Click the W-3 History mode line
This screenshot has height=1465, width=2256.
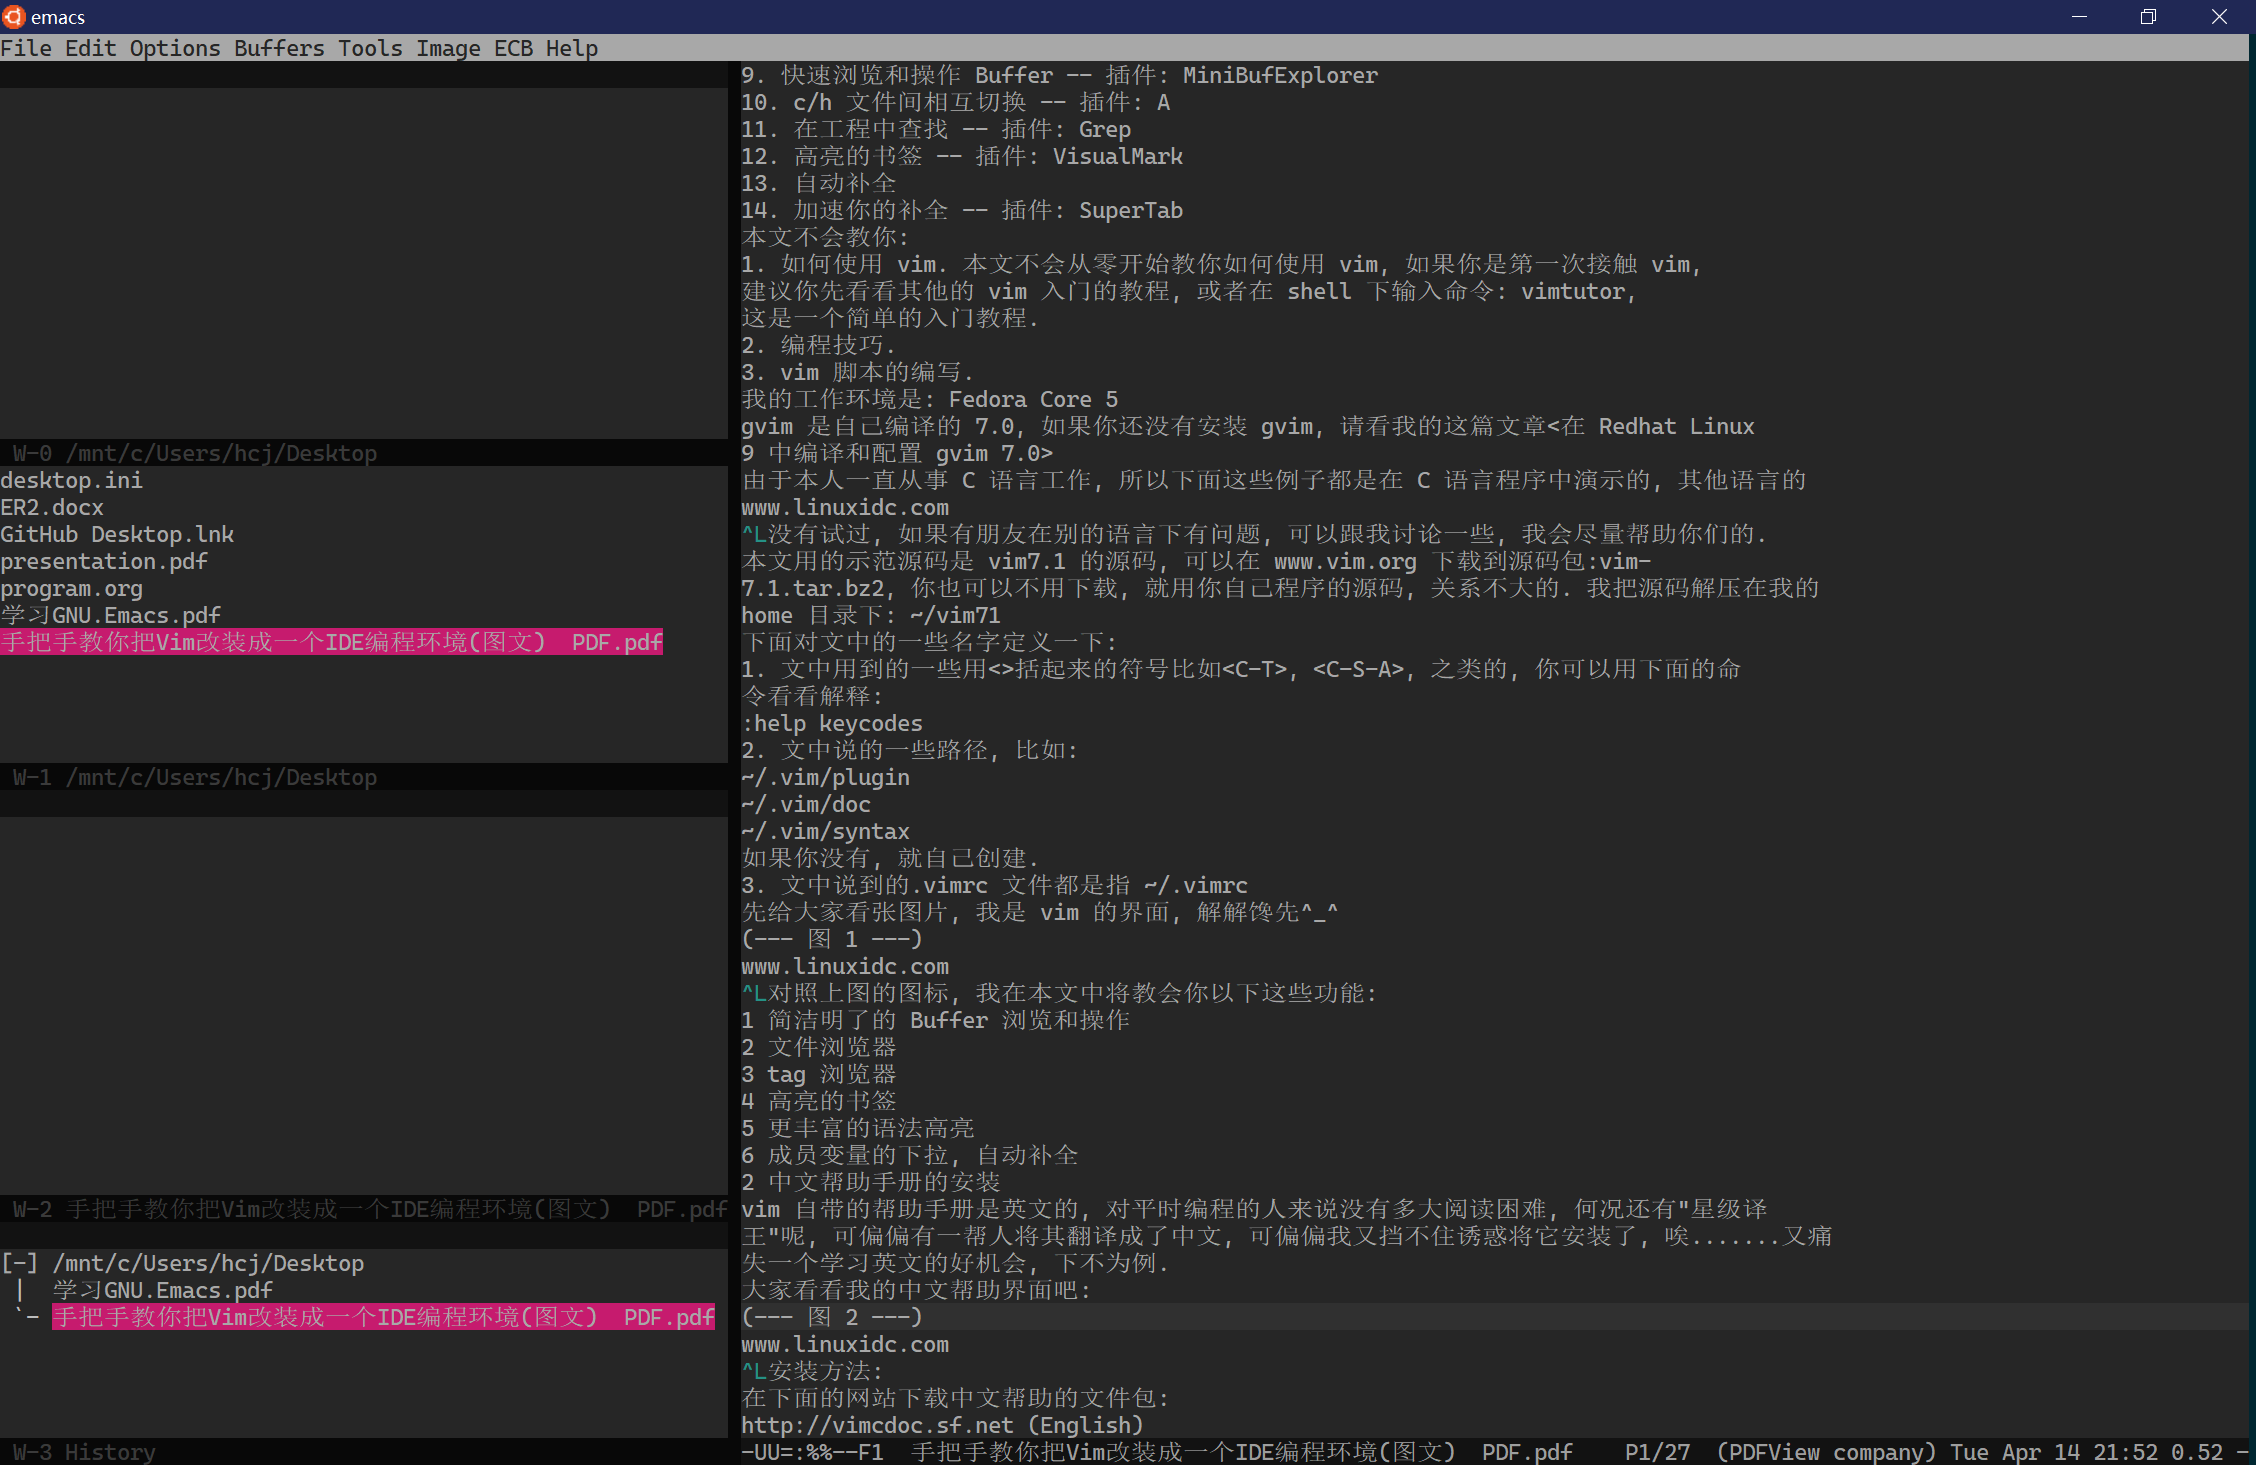(x=364, y=1452)
